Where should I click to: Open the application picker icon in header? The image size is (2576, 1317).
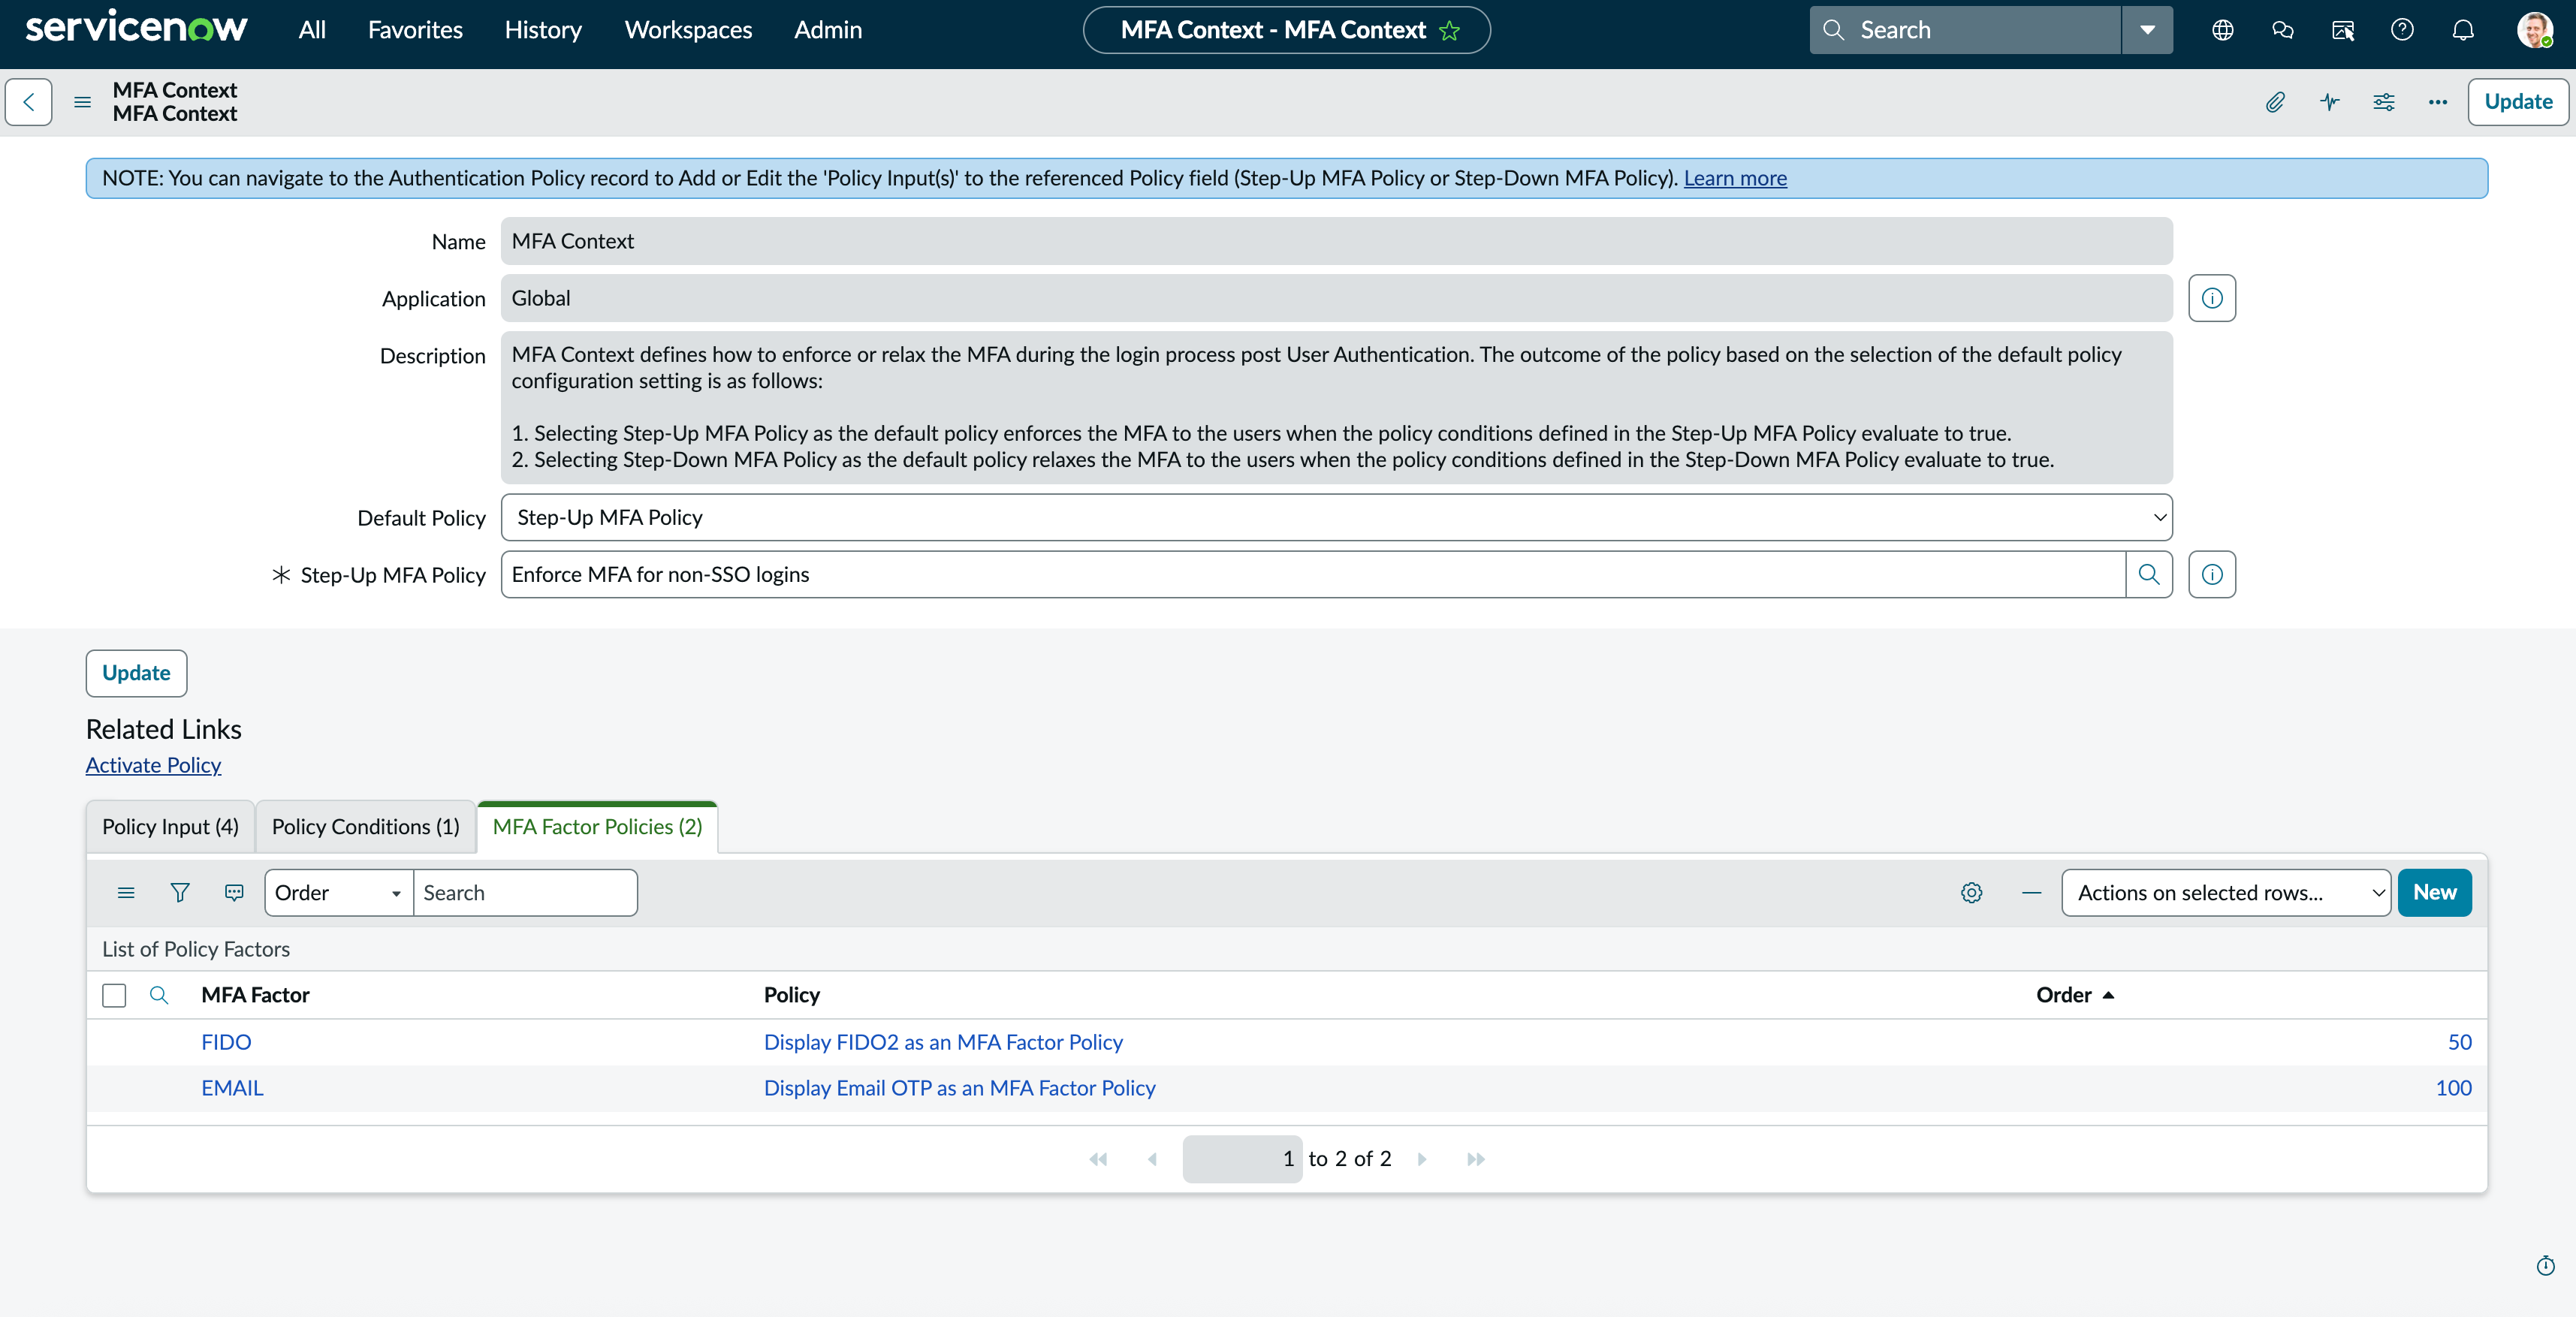coord(2342,30)
